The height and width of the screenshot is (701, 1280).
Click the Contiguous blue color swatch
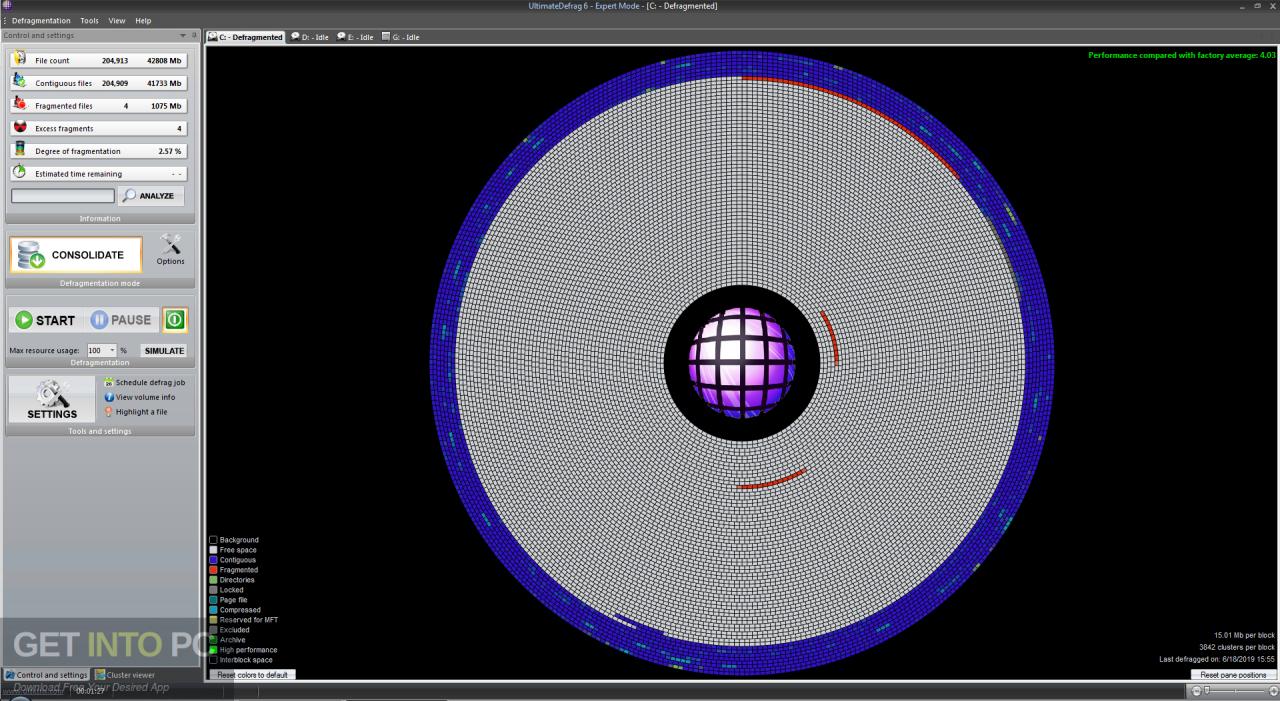(213, 560)
